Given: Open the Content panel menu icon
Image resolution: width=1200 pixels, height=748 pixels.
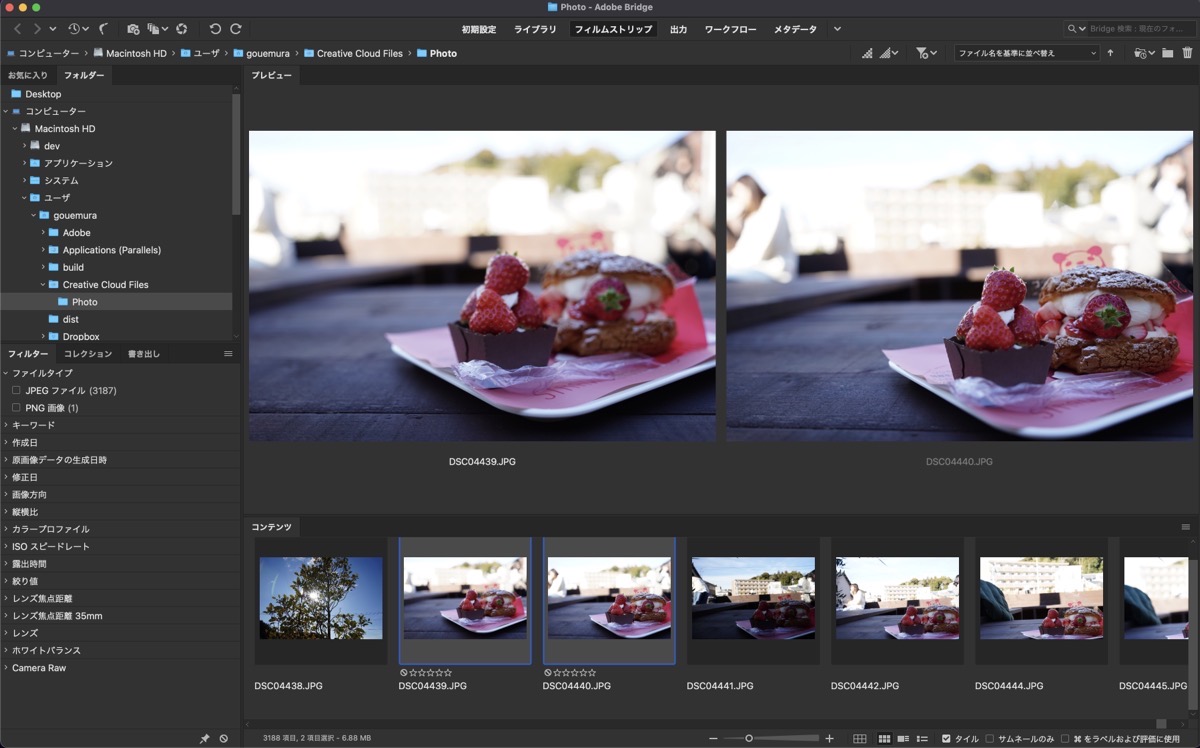Looking at the screenshot, I should tap(1186, 527).
